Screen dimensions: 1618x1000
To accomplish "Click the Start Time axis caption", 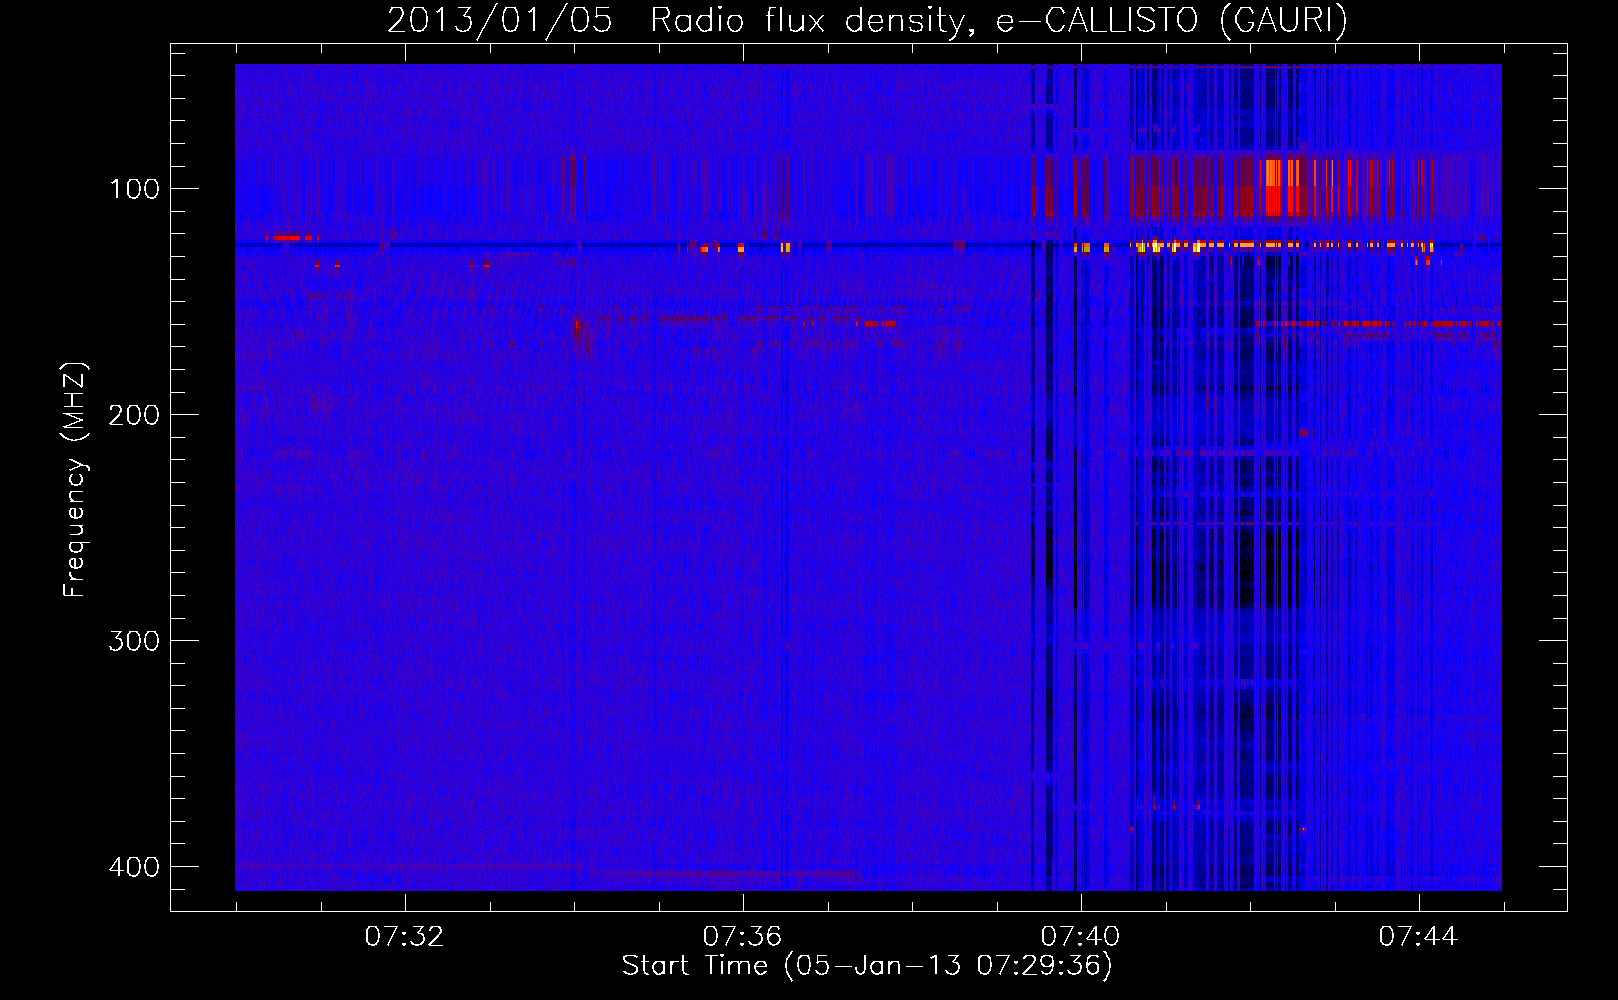I will pyautogui.click(x=867, y=966).
